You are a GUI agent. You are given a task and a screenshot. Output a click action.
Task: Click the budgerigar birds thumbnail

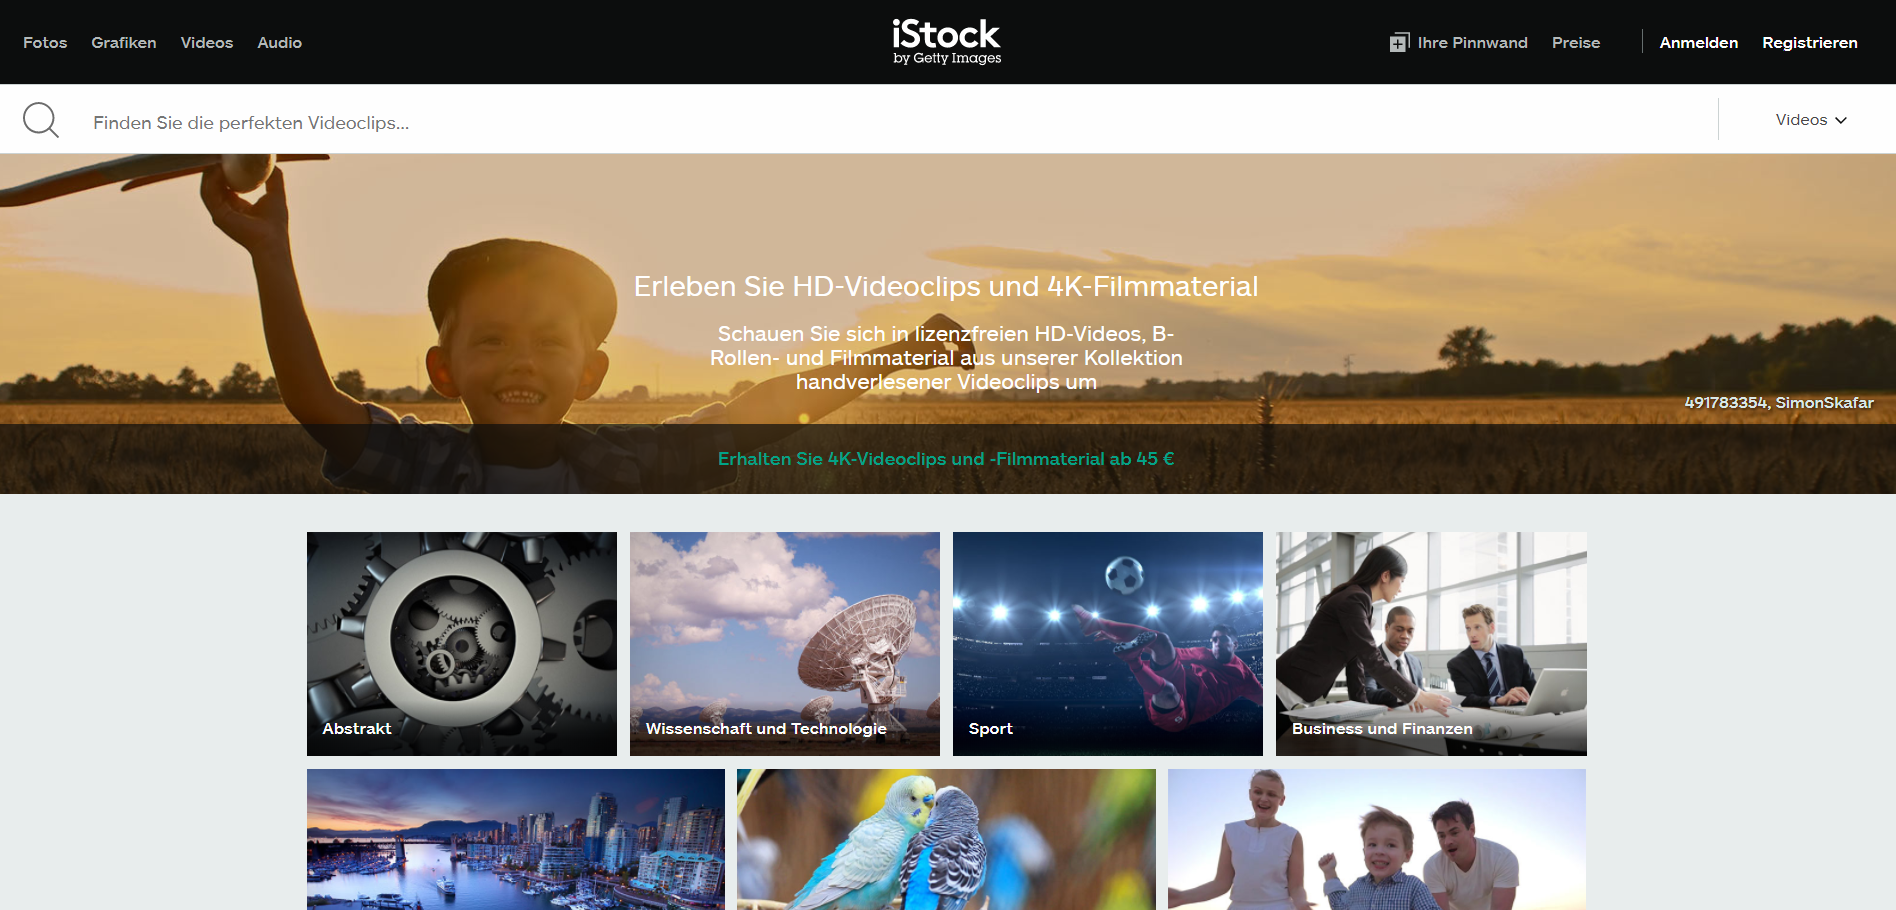pyautogui.click(x=946, y=839)
